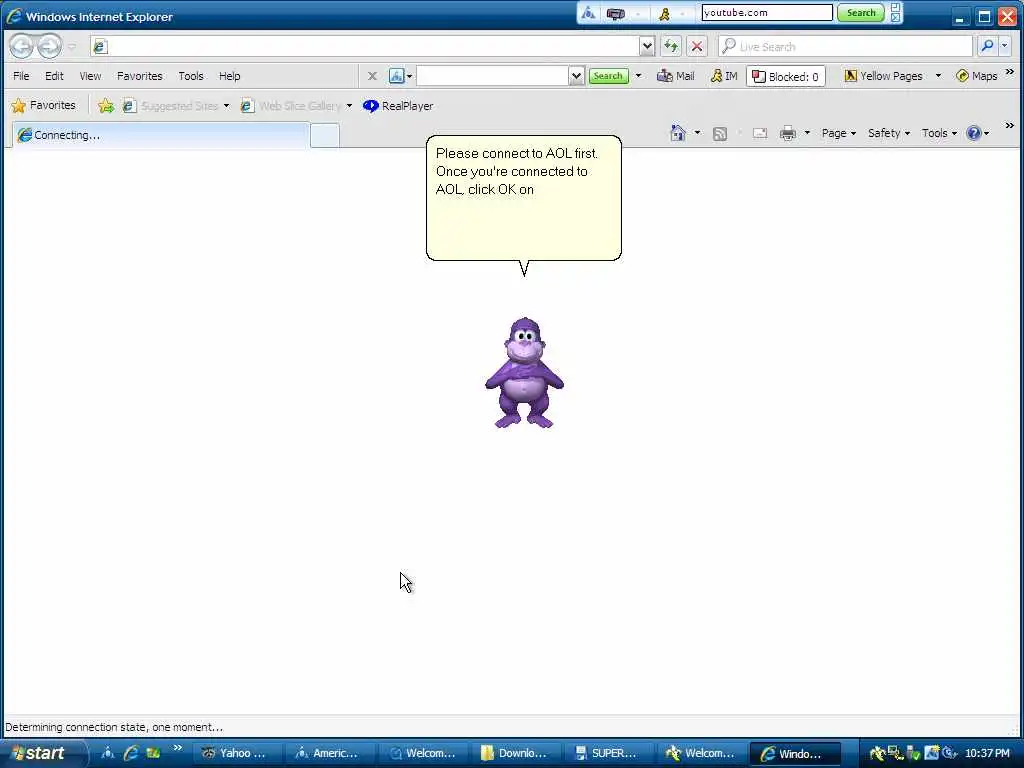1024x768 pixels.
Task: Click the Maps toolbar button
Action: click(x=976, y=76)
